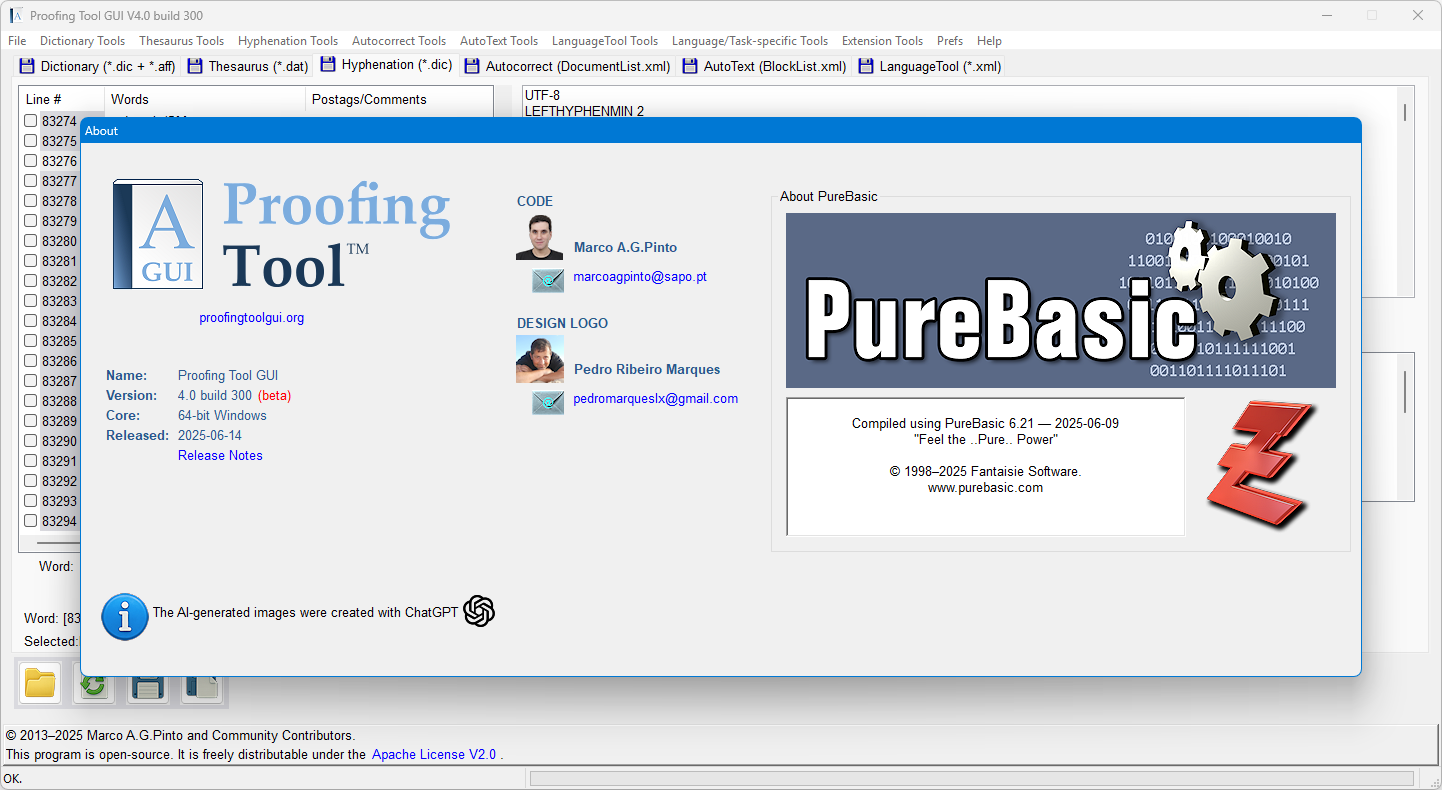Open the File menu
This screenshot has width=1442, height=790.
pos(17,41)
